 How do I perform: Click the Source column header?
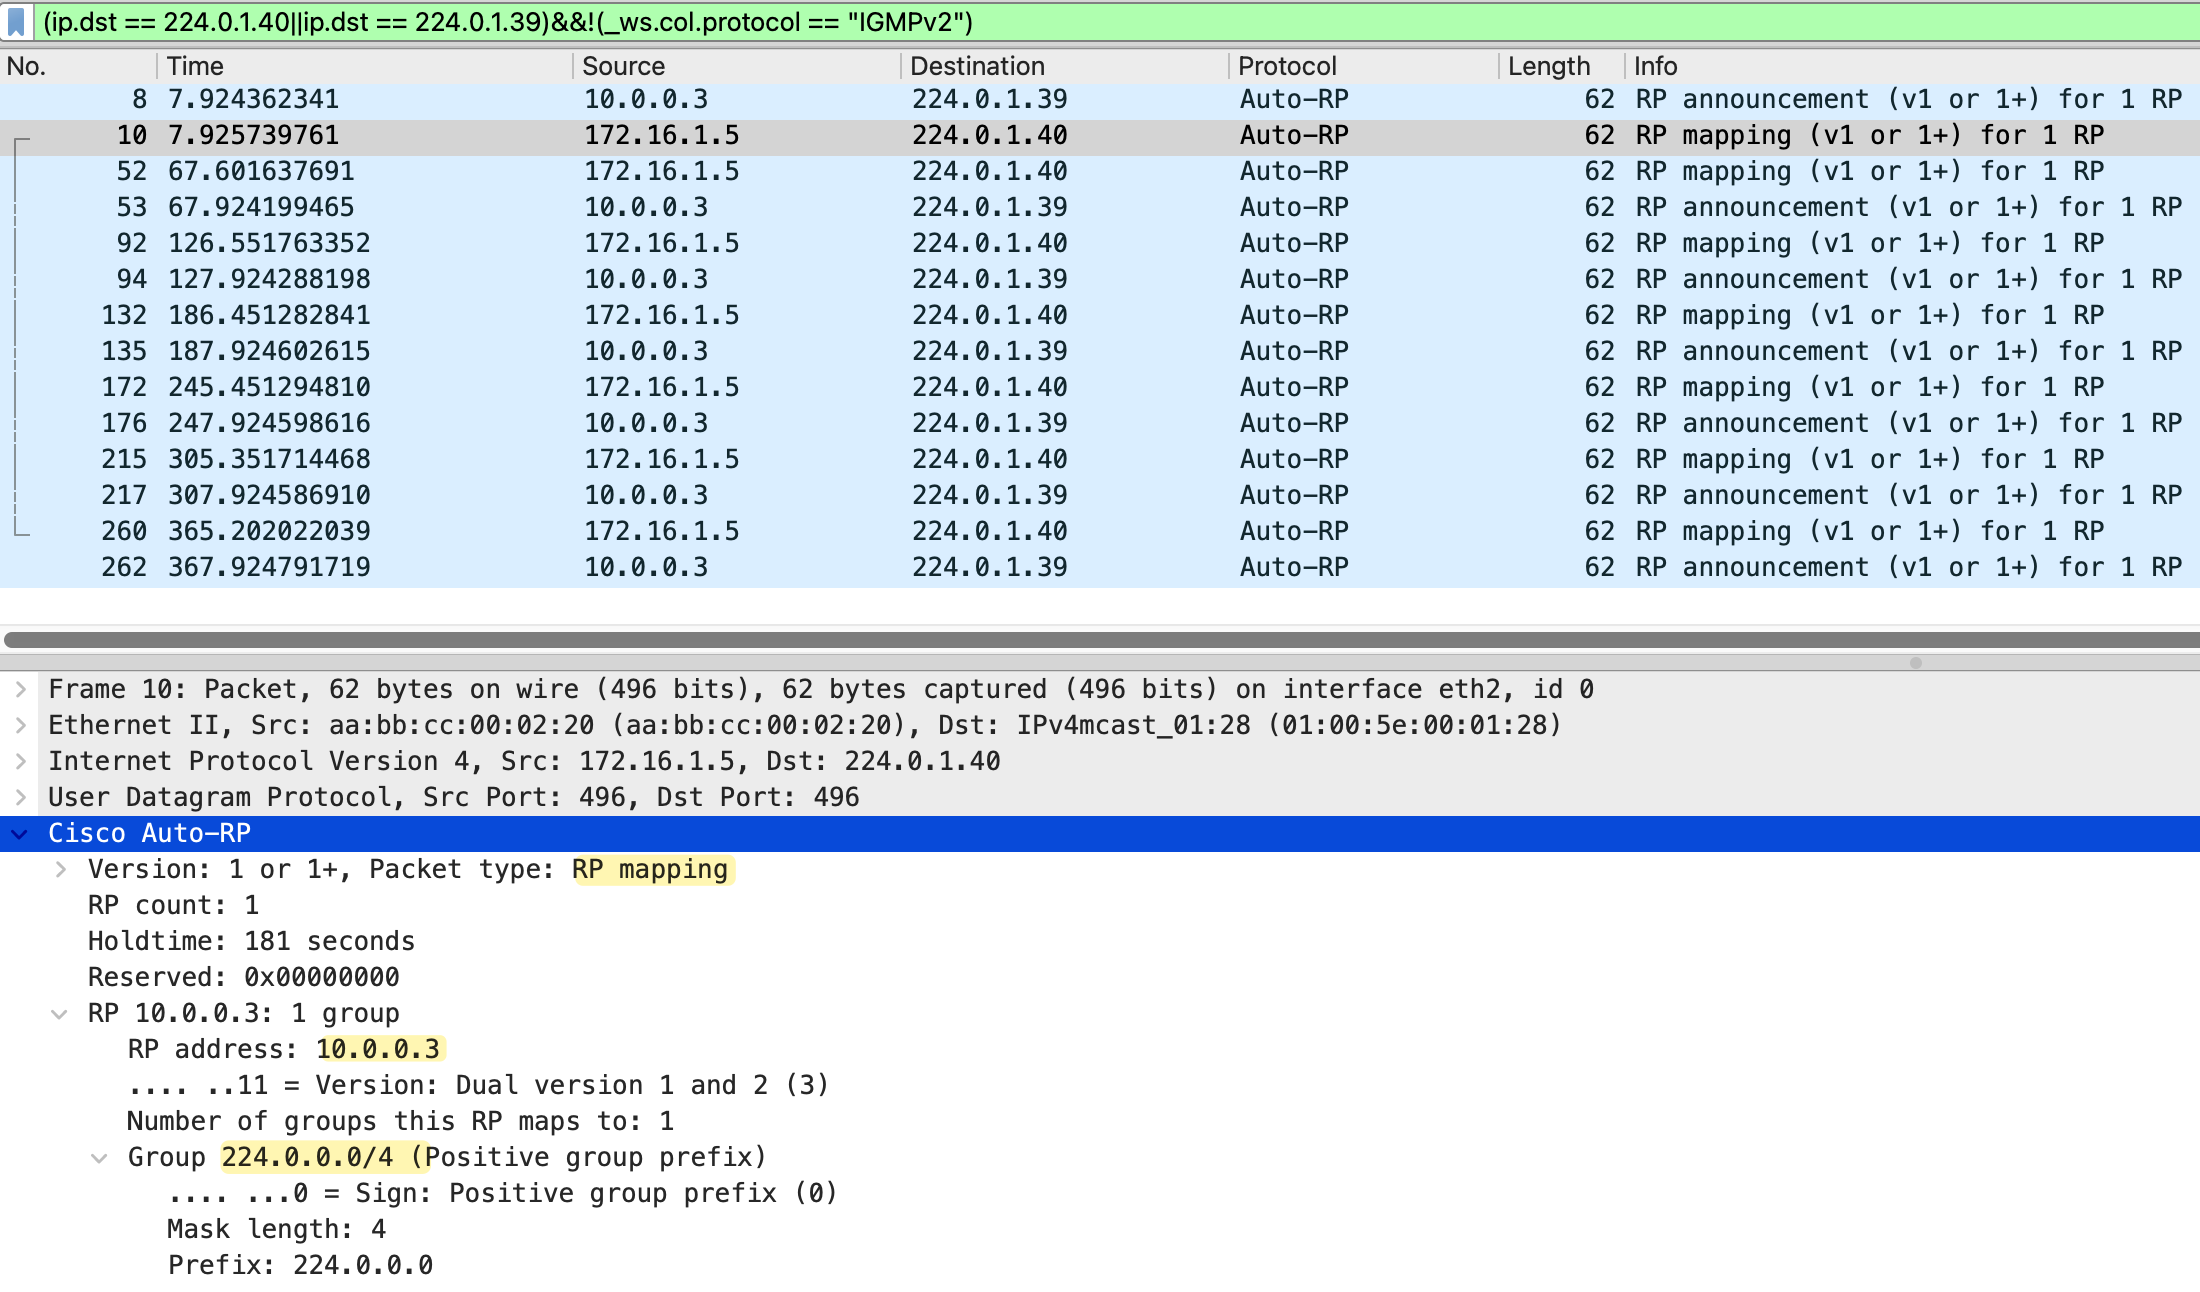point(624,66)
